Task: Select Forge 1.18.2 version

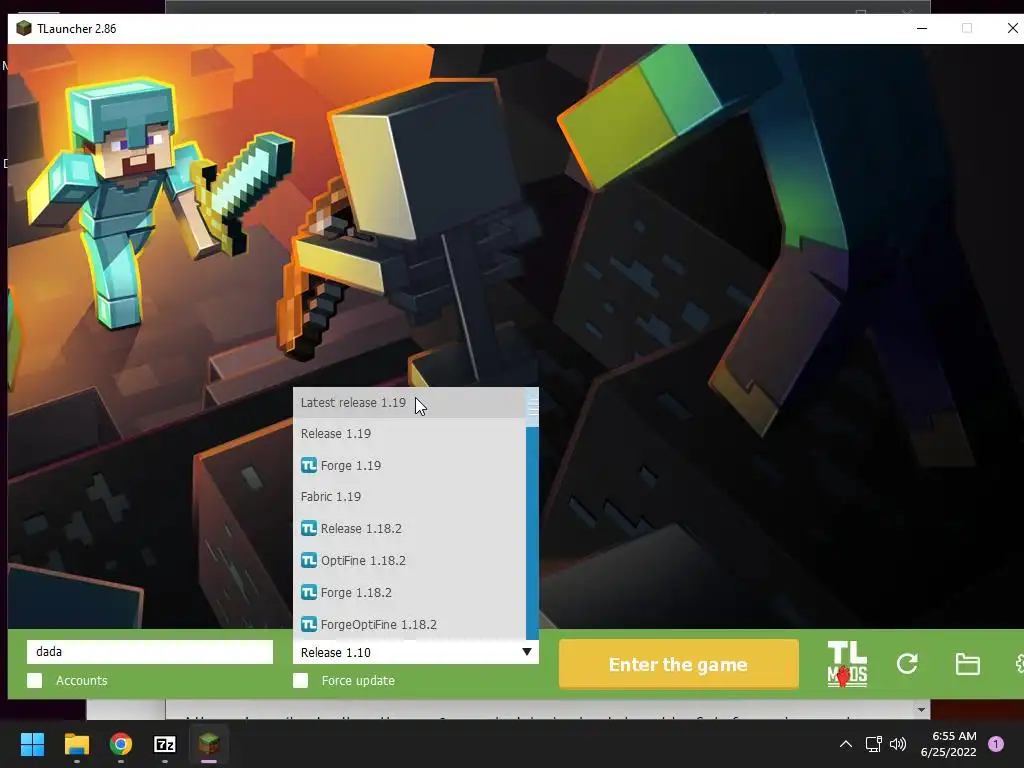Action: point(409,592)
